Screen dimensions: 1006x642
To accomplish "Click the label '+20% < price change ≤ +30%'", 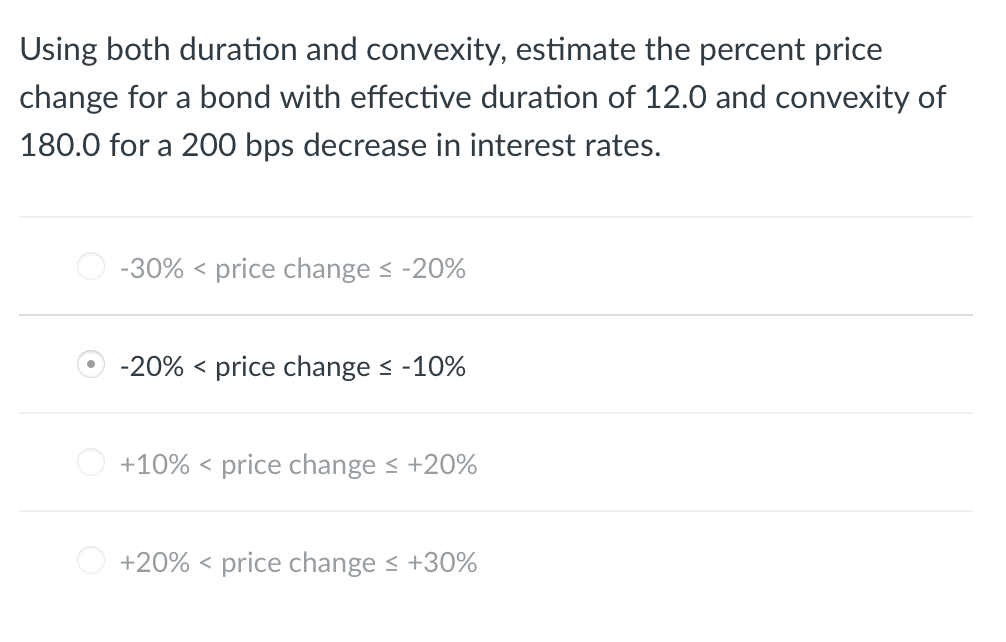I will 298,562.
